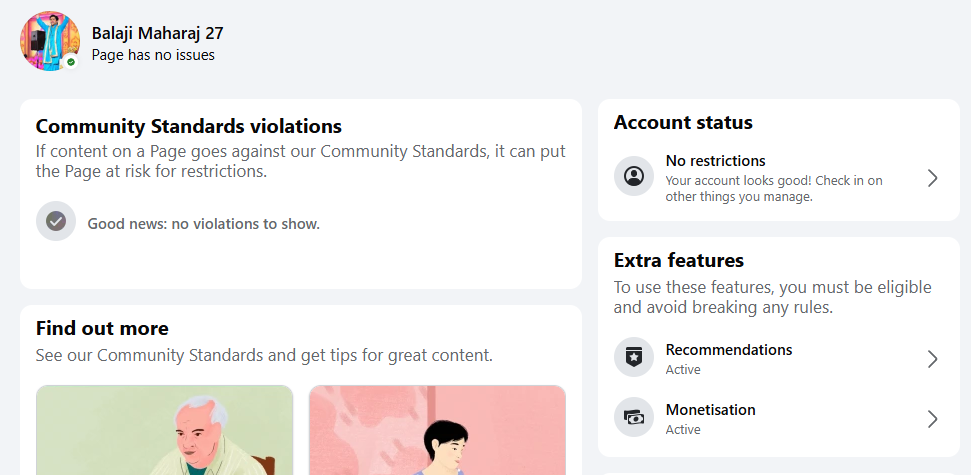Screen dimensions: 971x475
Task: Open the Balaji Maharaj 27 profile picture
Action: click(x=50, y=41)
